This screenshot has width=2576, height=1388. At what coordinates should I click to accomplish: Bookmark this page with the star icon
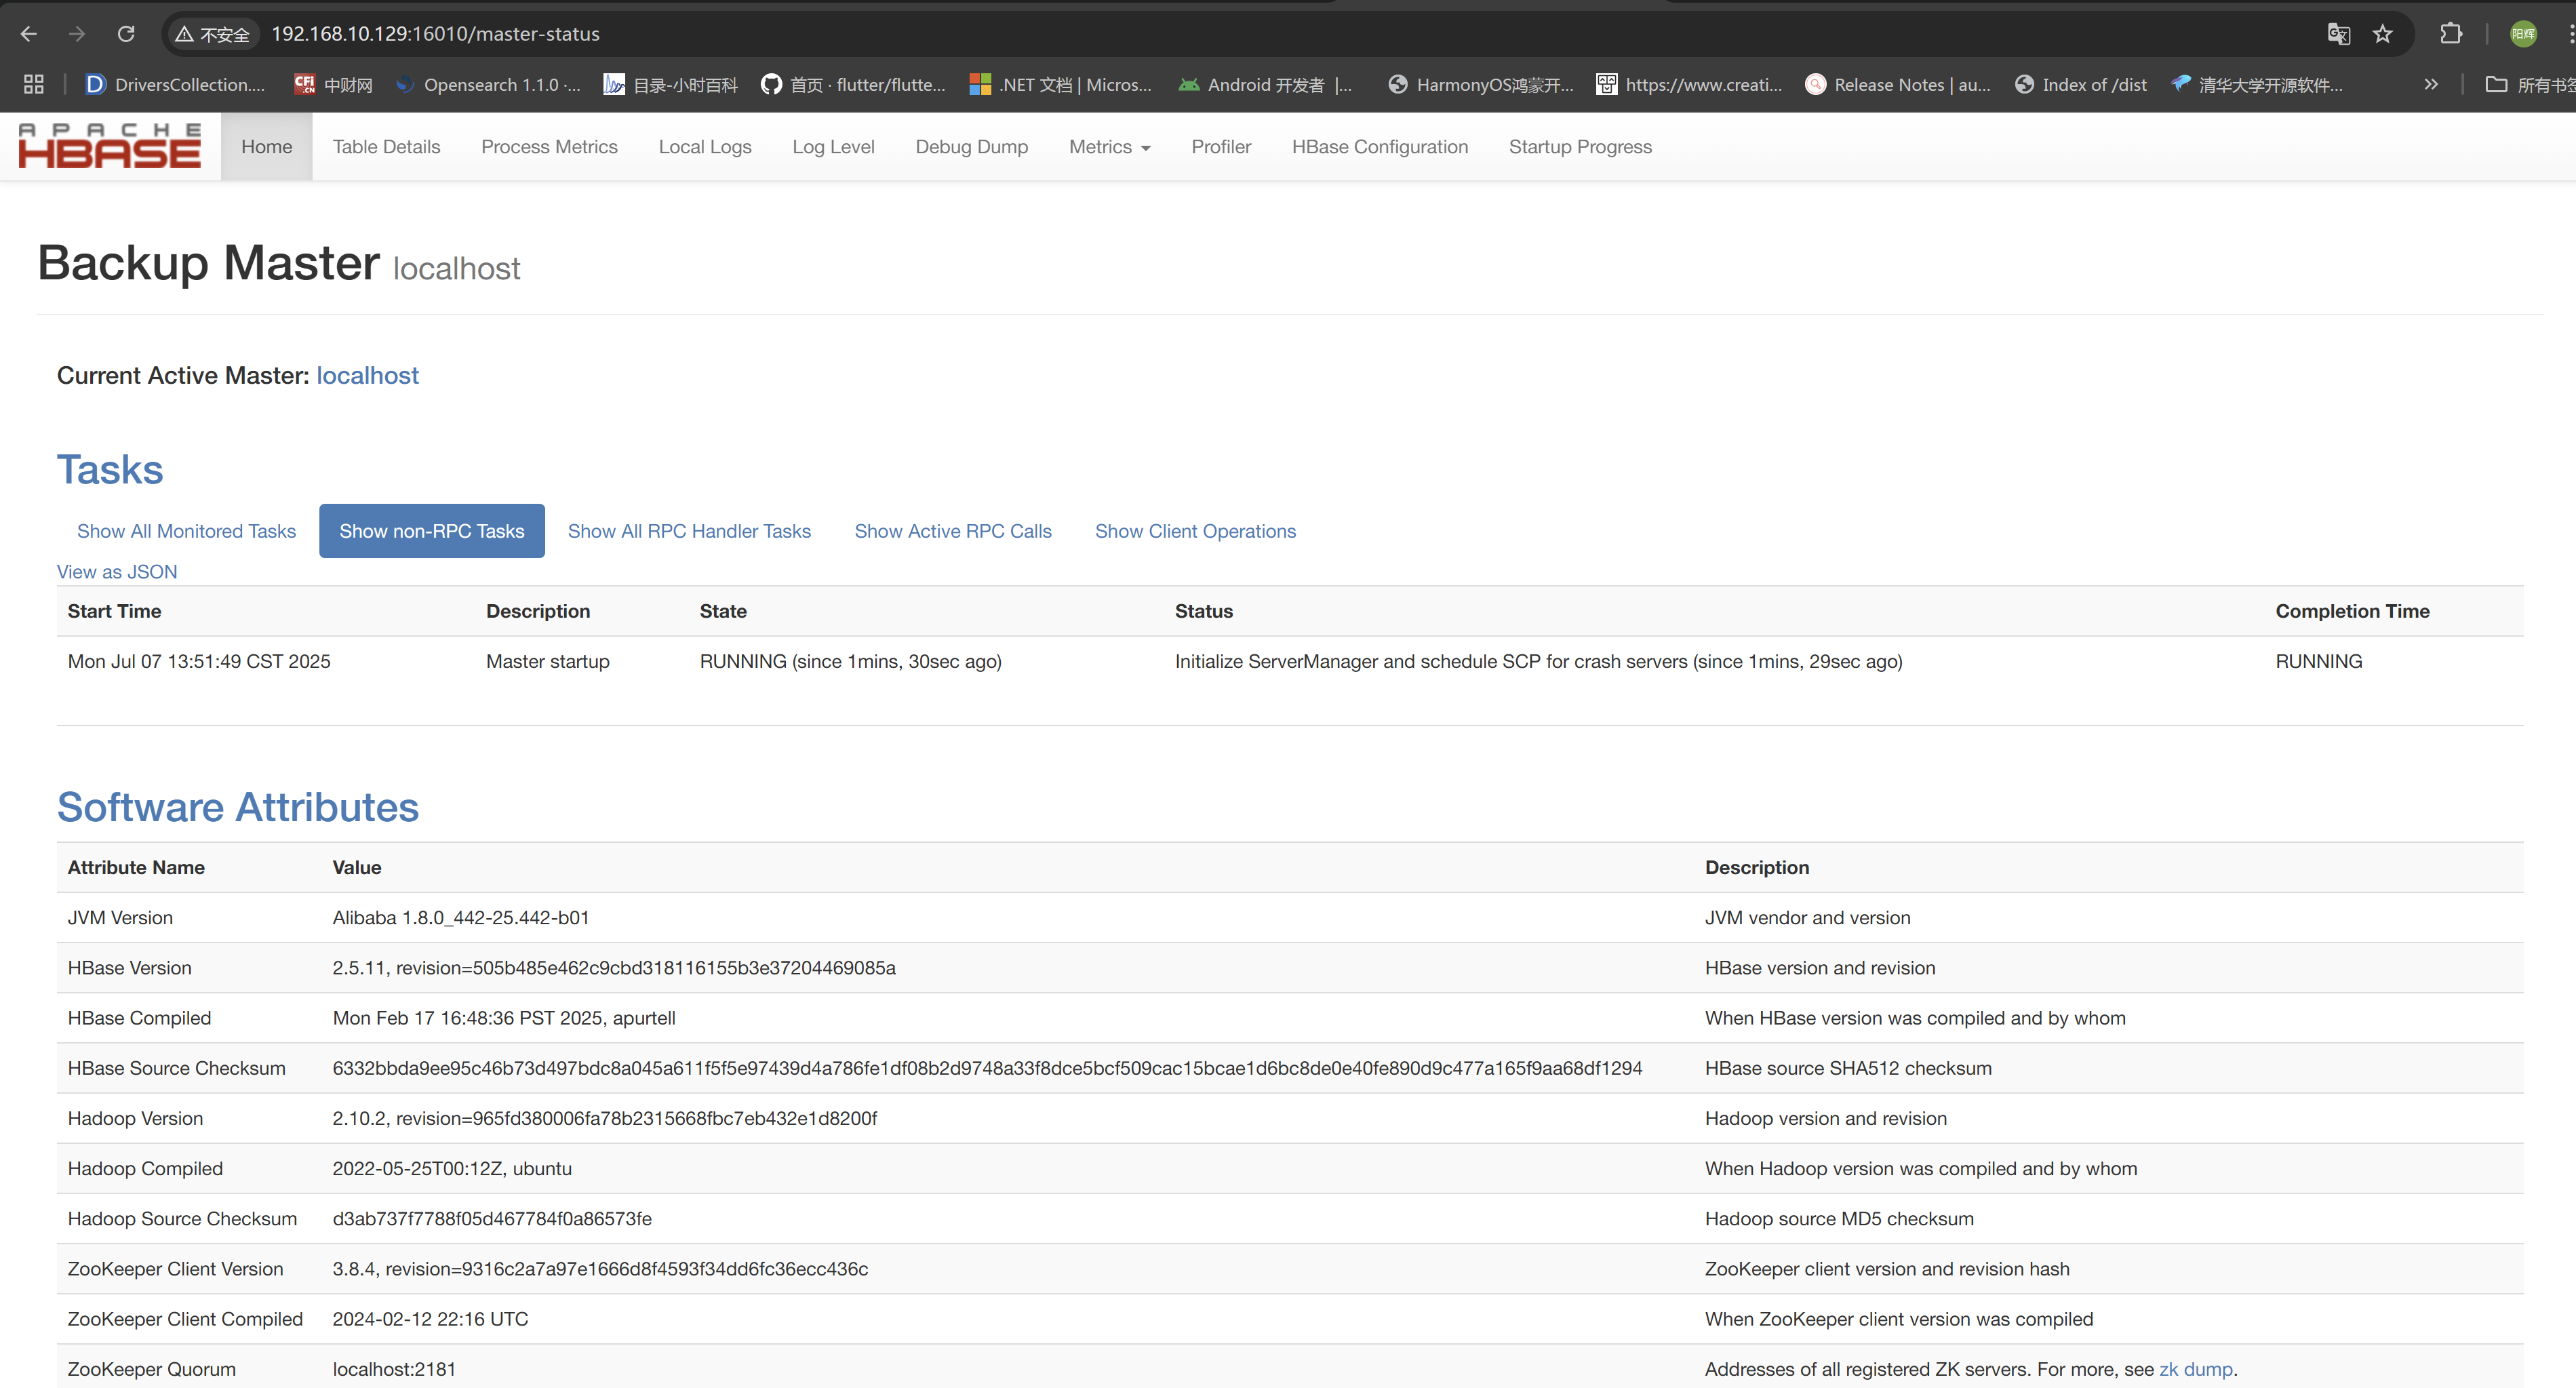coord(2382,34)
